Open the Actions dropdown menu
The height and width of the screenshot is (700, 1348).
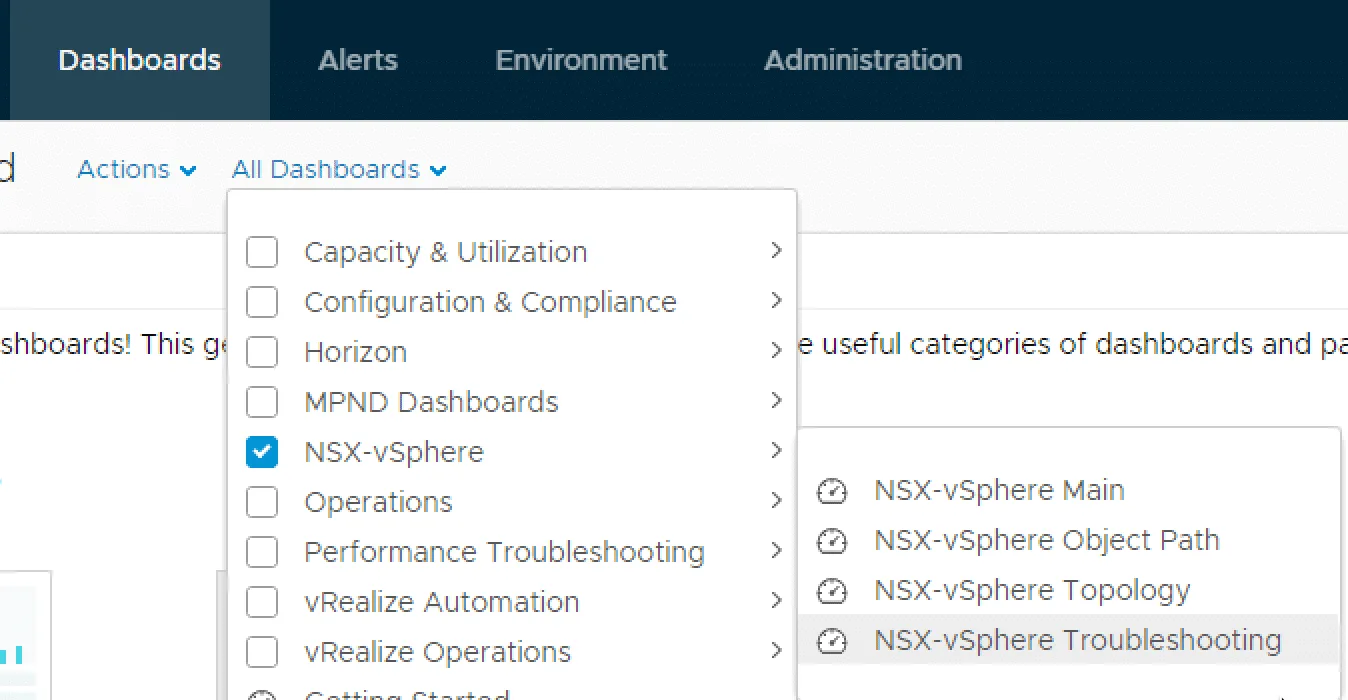click(x=136, y=170)
